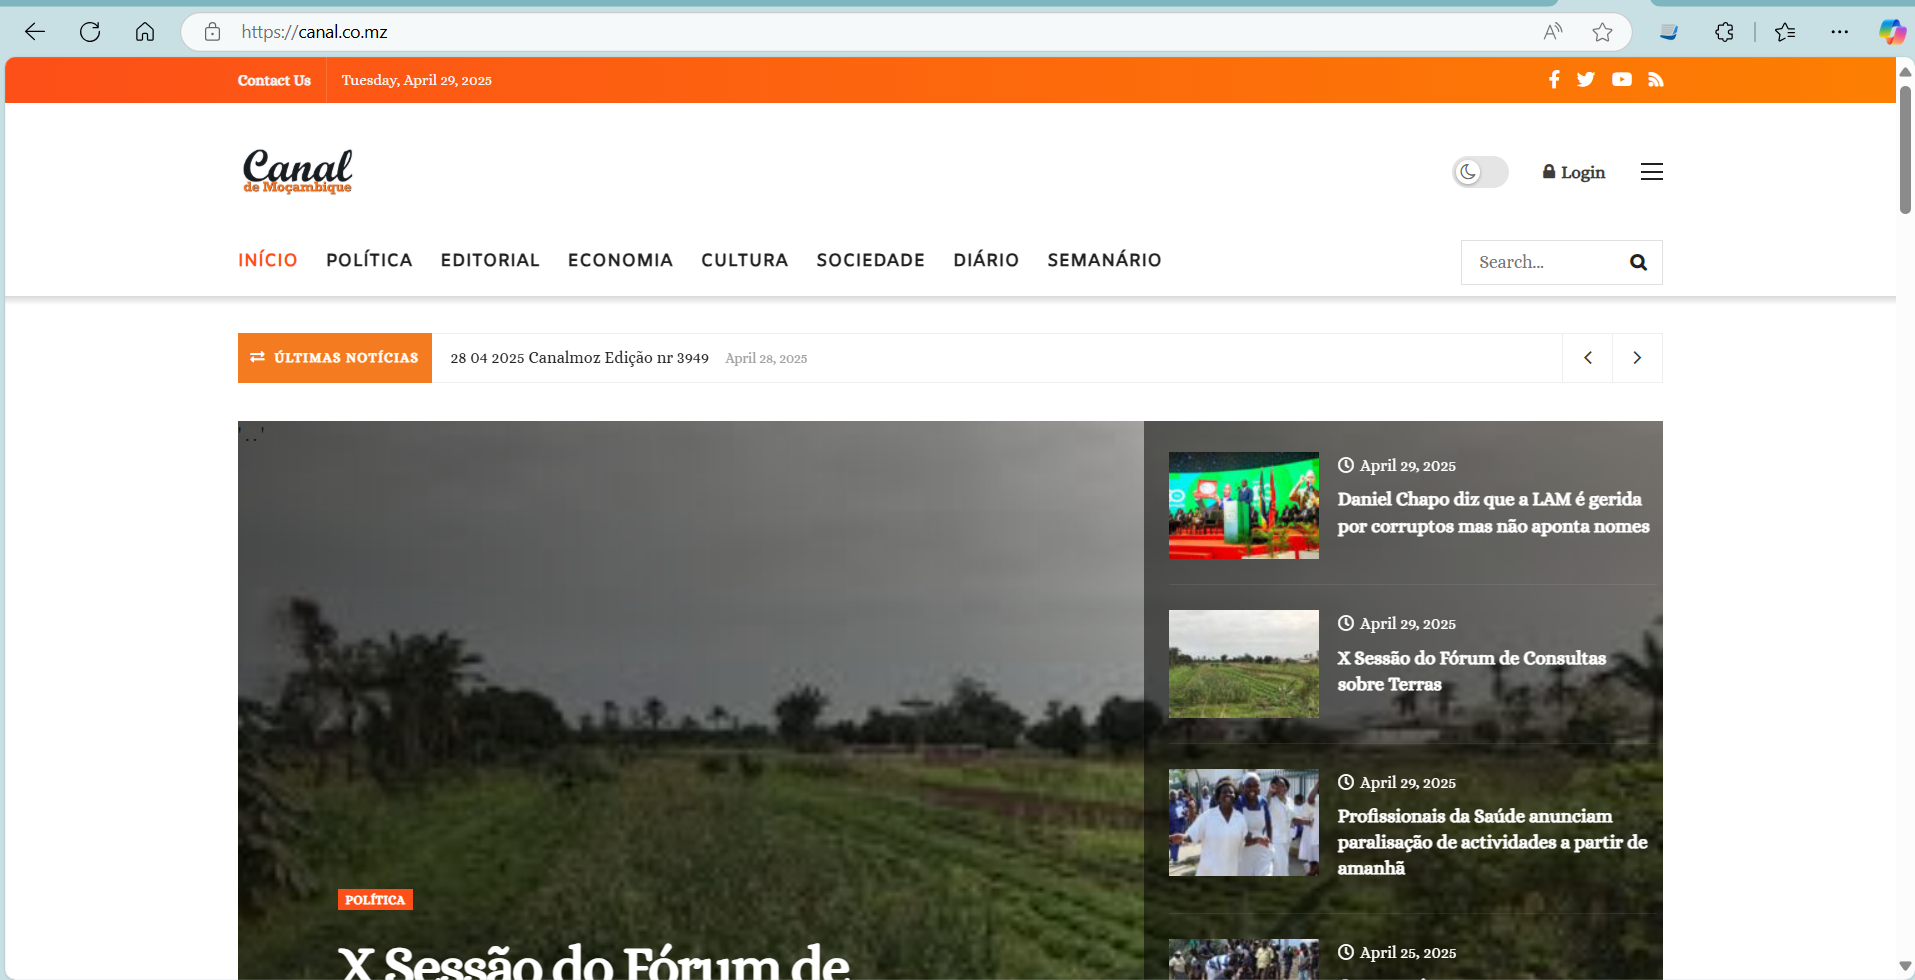Open the browser home page icon
The height and width of the screenshot is (980, 1915).
click(145, 32)
